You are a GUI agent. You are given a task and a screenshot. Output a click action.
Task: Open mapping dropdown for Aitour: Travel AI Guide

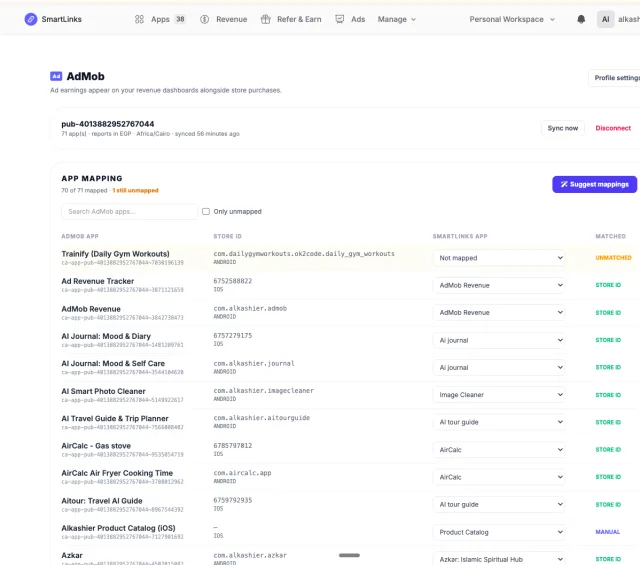point(499,505)
